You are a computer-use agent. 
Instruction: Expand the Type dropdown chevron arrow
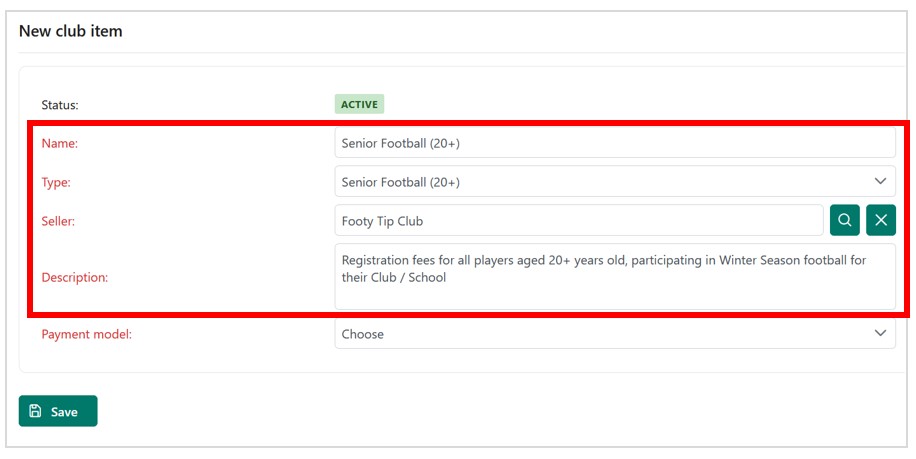(x=880, y=181)
